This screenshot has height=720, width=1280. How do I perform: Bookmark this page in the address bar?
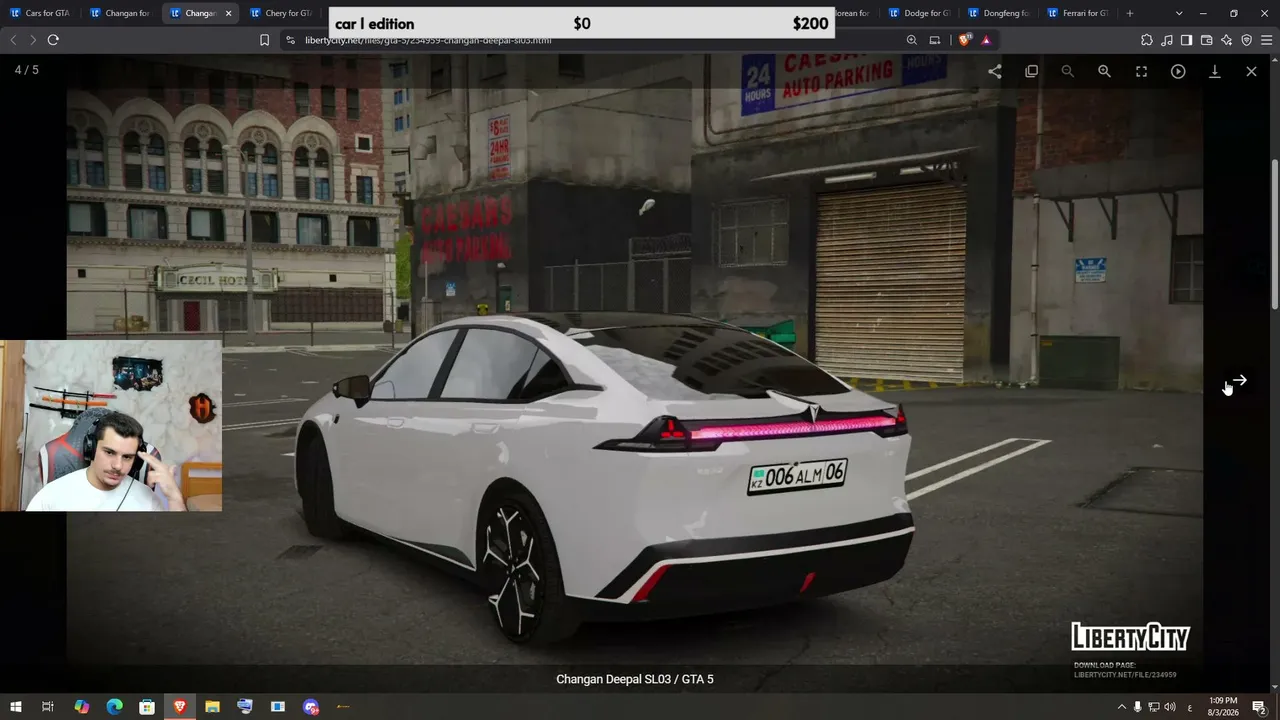pos(264,40)
